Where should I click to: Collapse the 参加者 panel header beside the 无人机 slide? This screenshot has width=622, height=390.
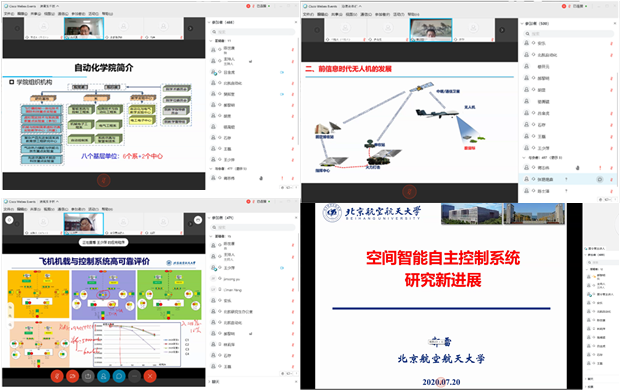522,23
